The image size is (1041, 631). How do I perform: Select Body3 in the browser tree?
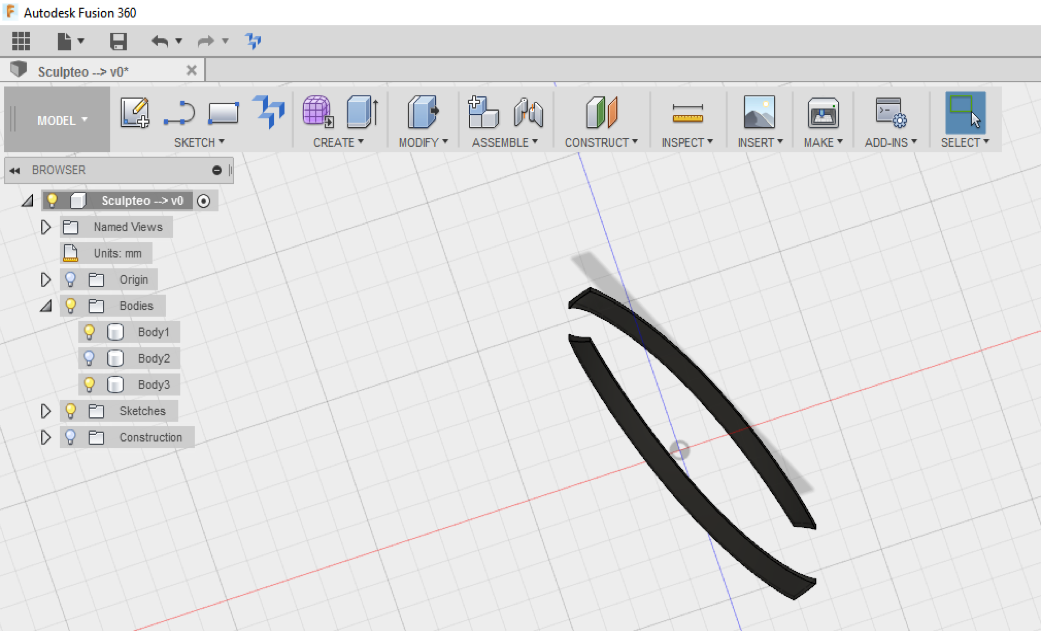point(153,385)
